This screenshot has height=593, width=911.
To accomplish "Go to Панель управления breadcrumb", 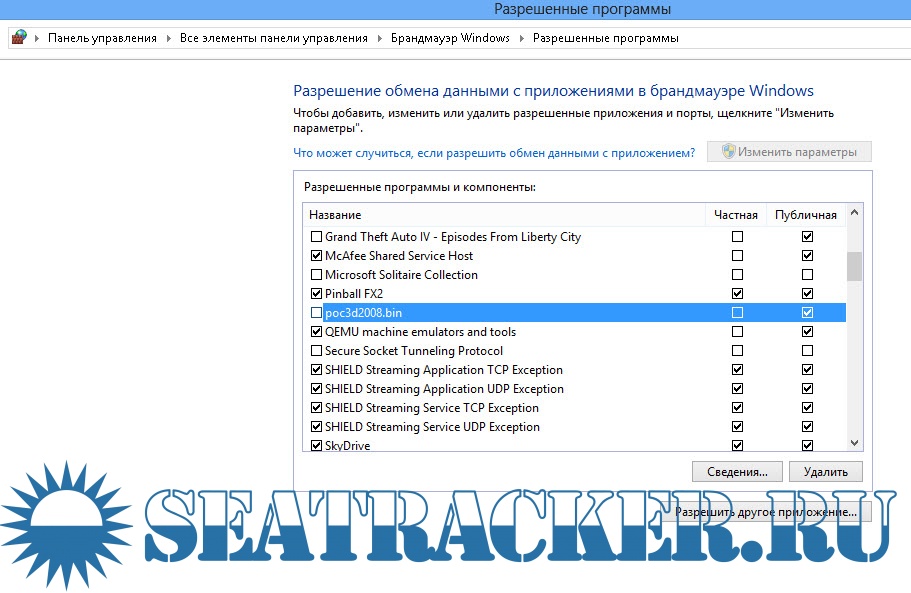I will click(102, 38).
